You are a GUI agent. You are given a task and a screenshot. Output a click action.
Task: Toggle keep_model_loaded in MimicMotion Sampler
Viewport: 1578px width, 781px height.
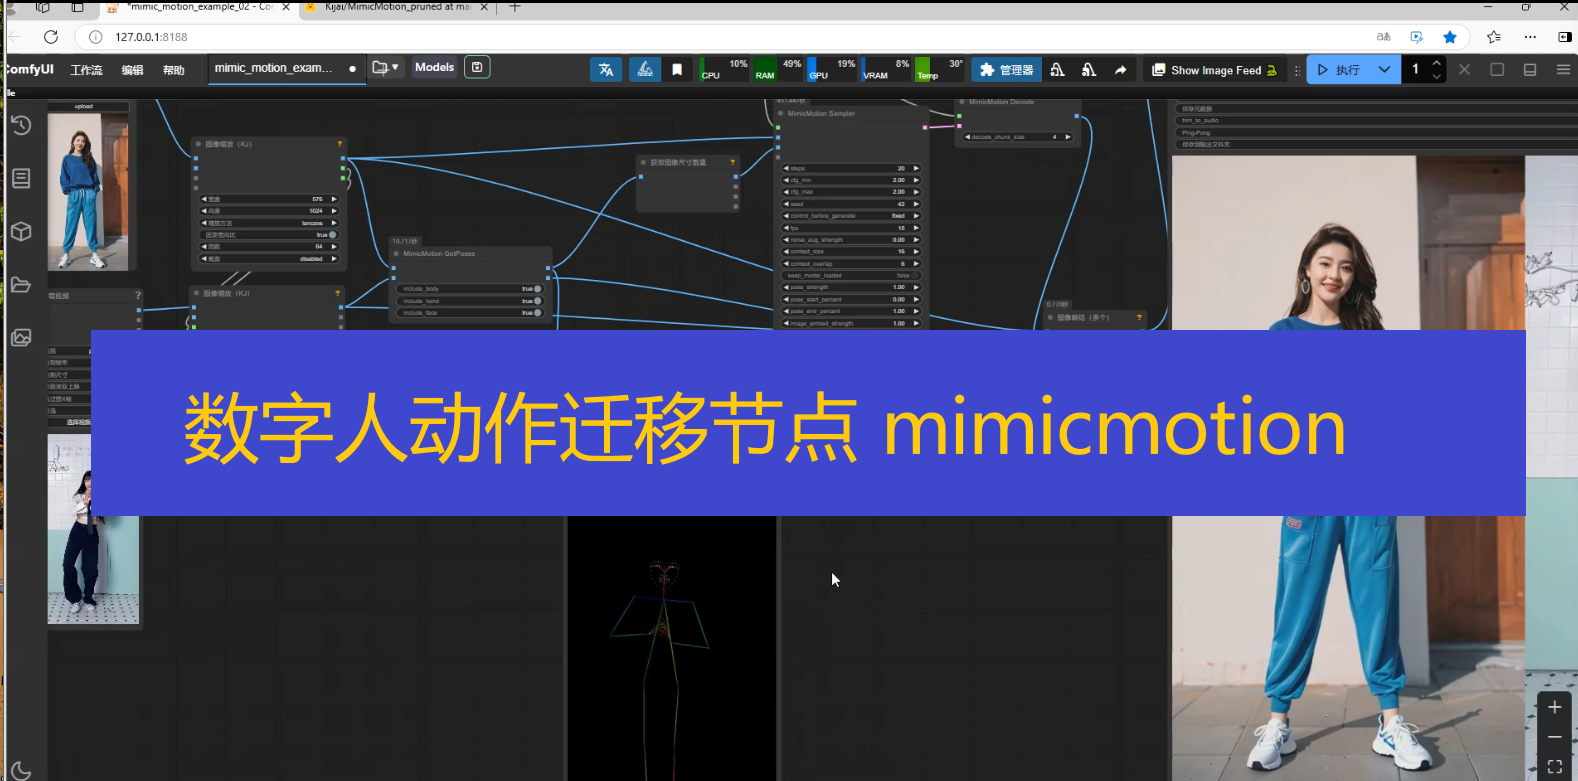[851, 276]
